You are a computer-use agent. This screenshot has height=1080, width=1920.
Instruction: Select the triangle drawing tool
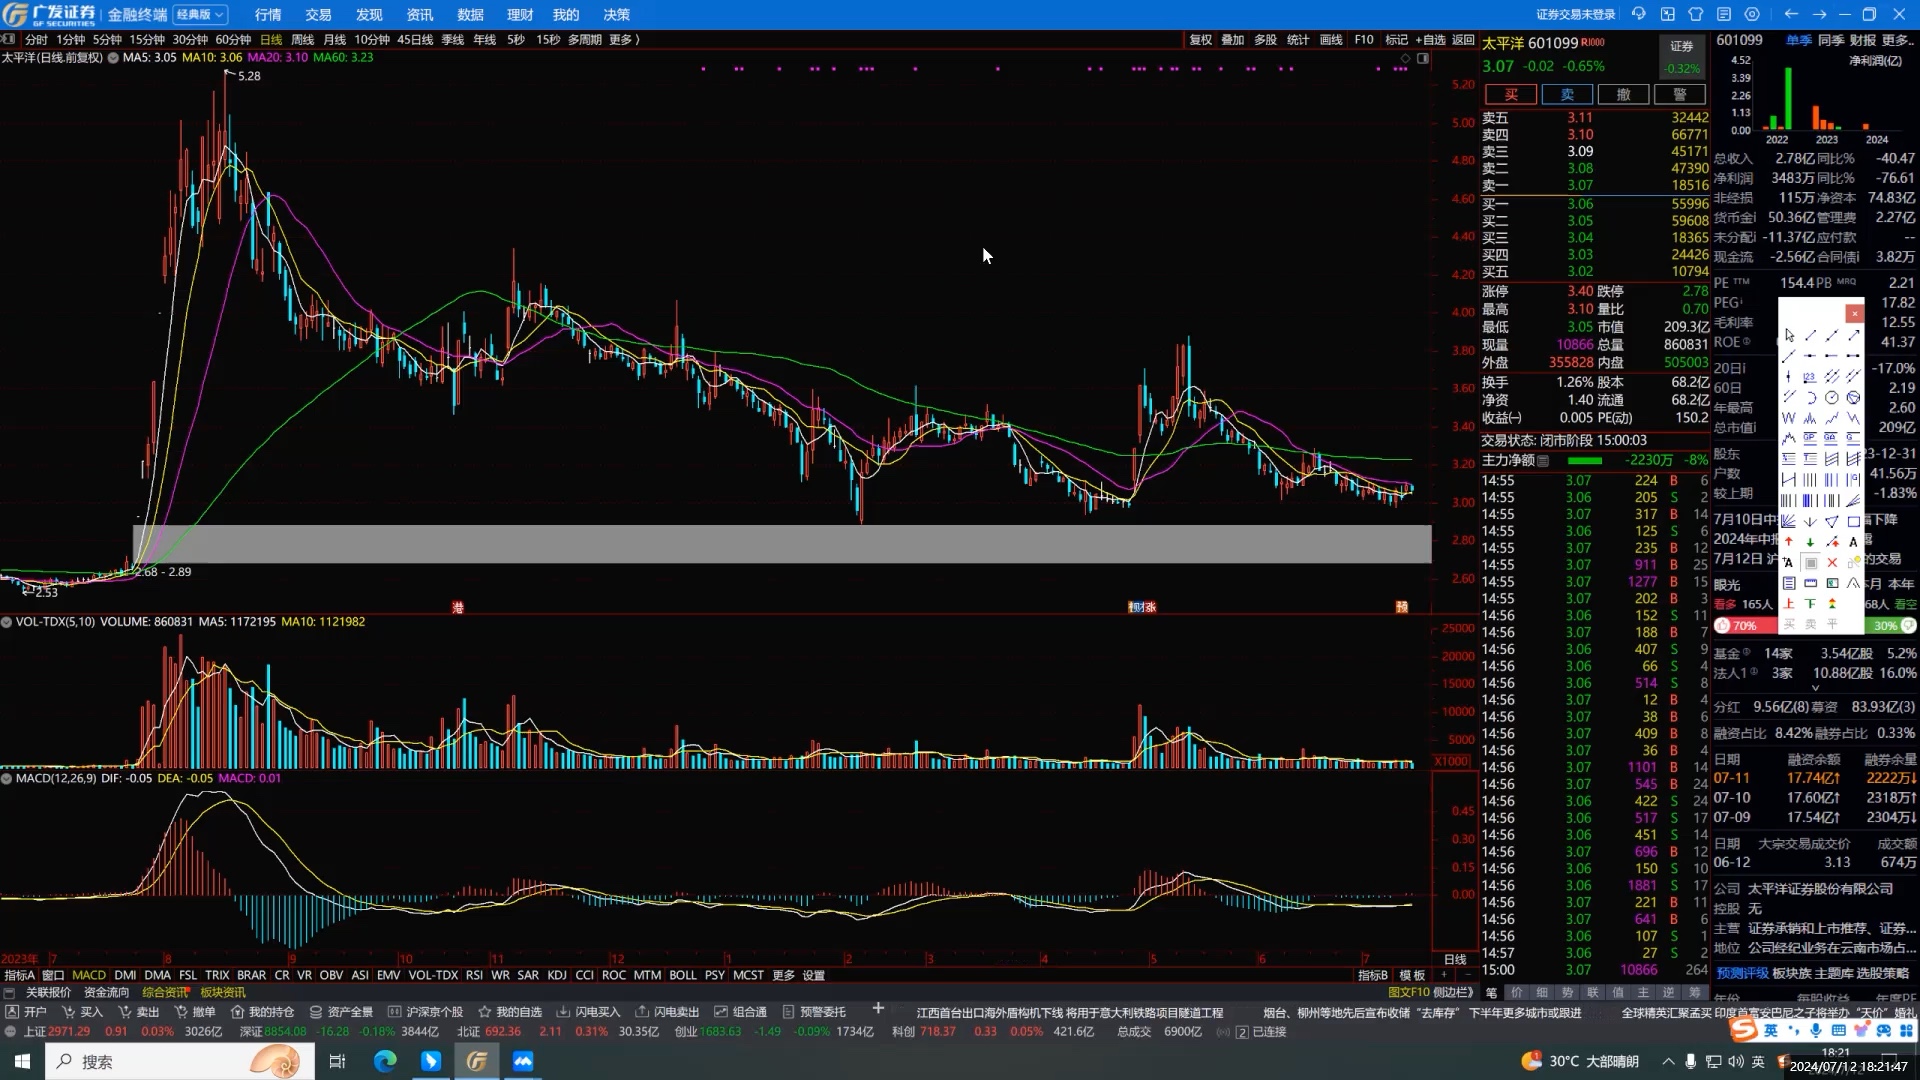coord(1832,522)
